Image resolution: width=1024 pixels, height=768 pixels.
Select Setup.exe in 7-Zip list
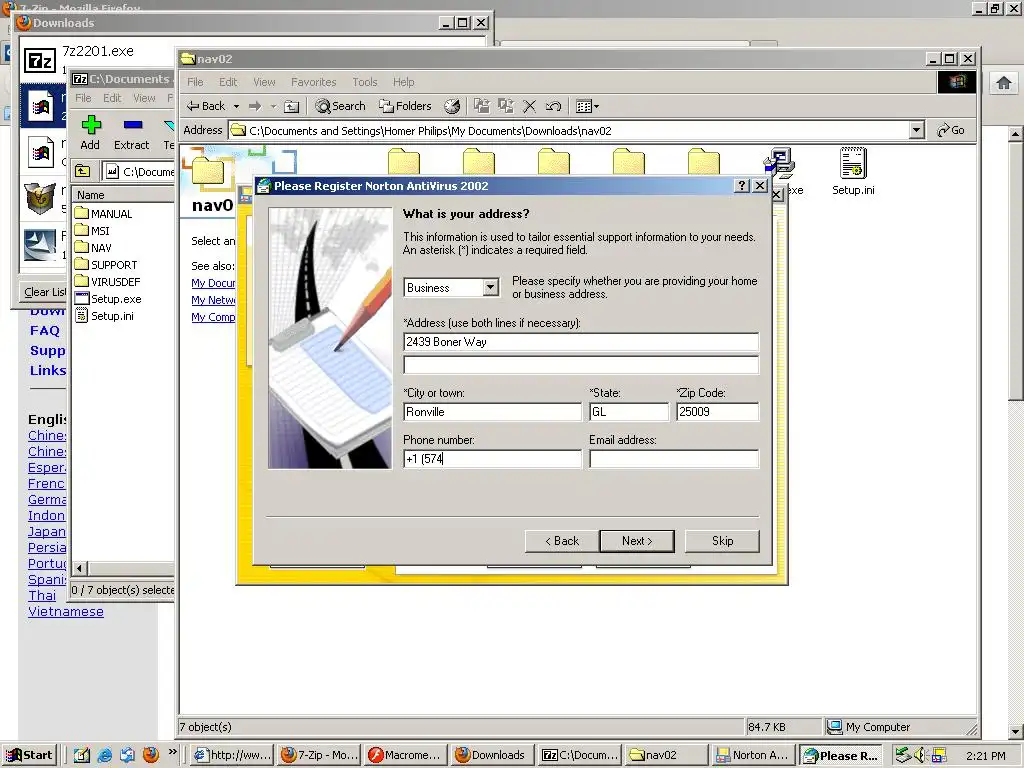[108, 298]
